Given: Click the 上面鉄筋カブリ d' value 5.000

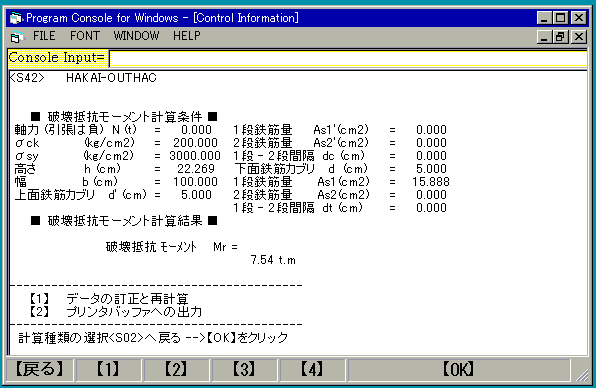Looking at the screenshot, I should [x=196, y=195].
